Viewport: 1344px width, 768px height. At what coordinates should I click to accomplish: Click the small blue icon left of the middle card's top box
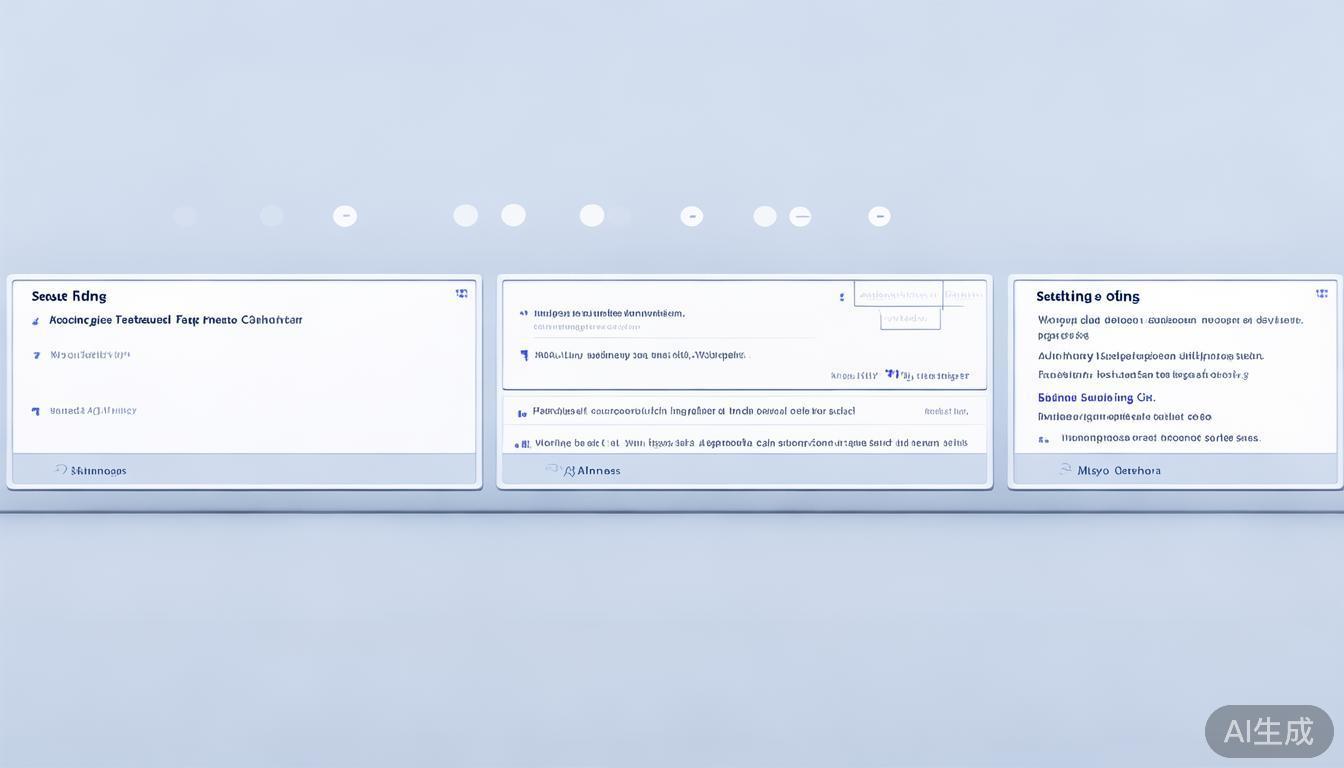(x=842, y=297)
